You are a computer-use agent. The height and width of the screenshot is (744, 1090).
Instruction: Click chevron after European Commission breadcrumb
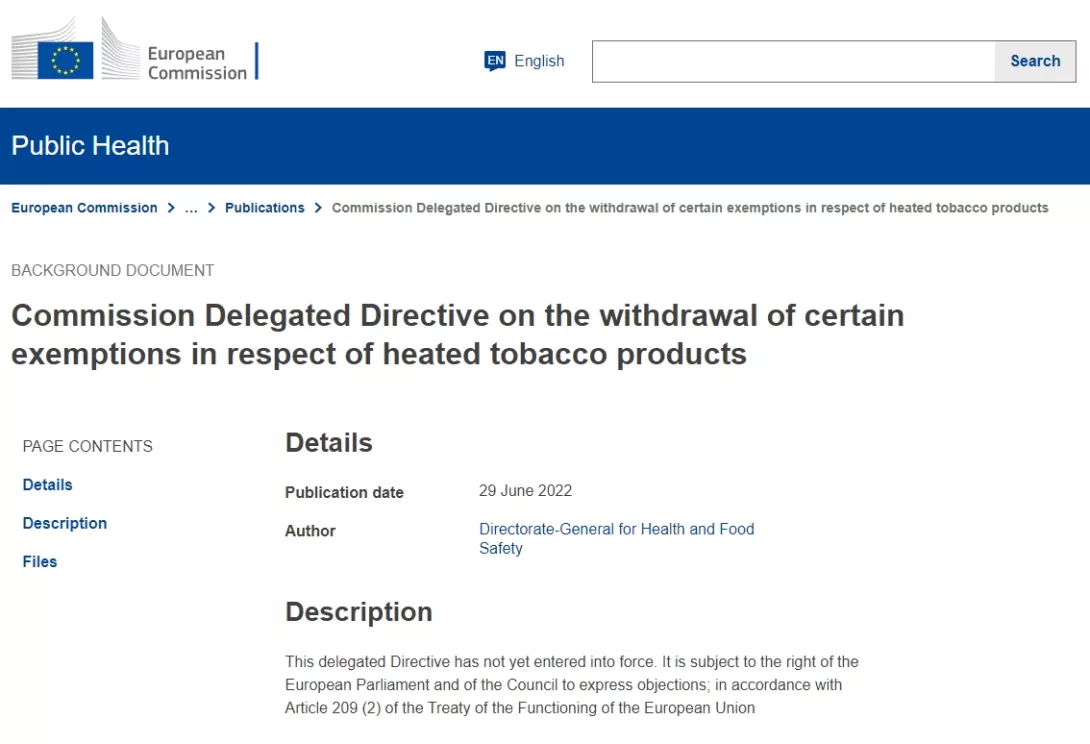(x=171, y=208)
